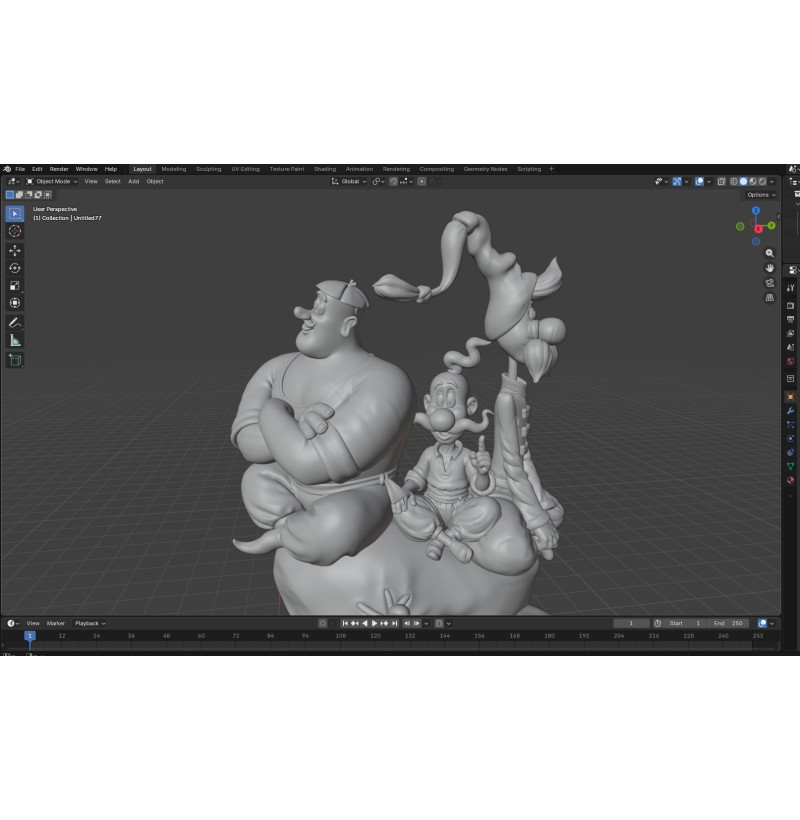Open the Scene properties tab icon

coord(791,347)
